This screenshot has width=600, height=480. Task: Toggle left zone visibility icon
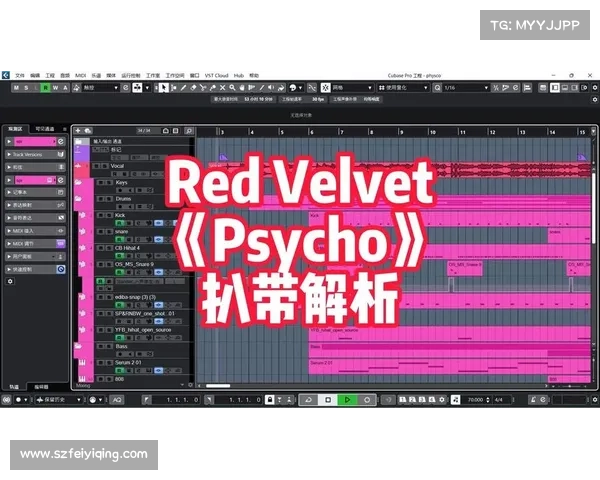(x=554, y=88)
